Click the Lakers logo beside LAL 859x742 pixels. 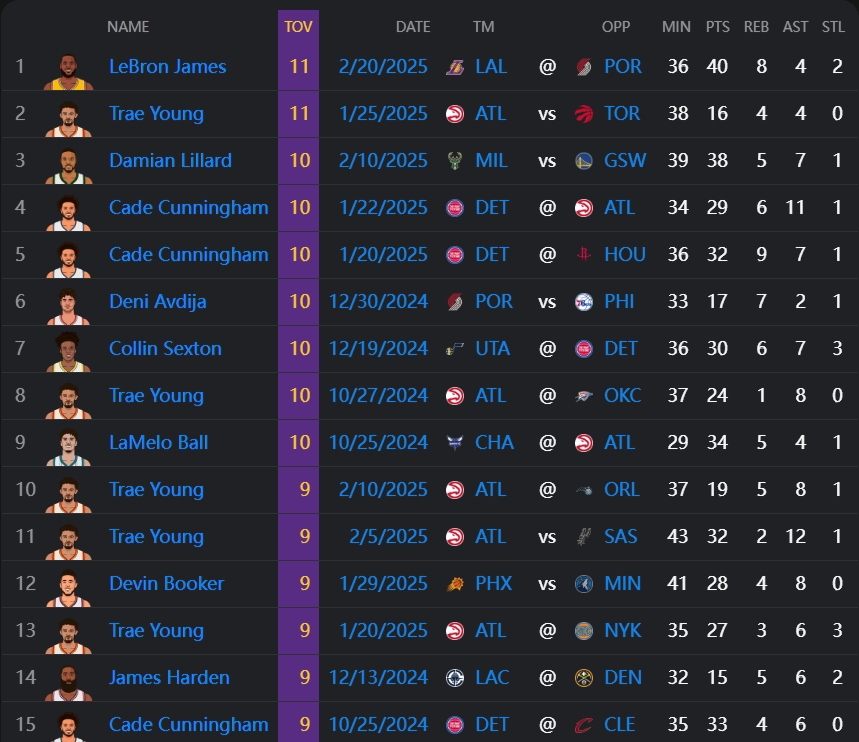455,67
